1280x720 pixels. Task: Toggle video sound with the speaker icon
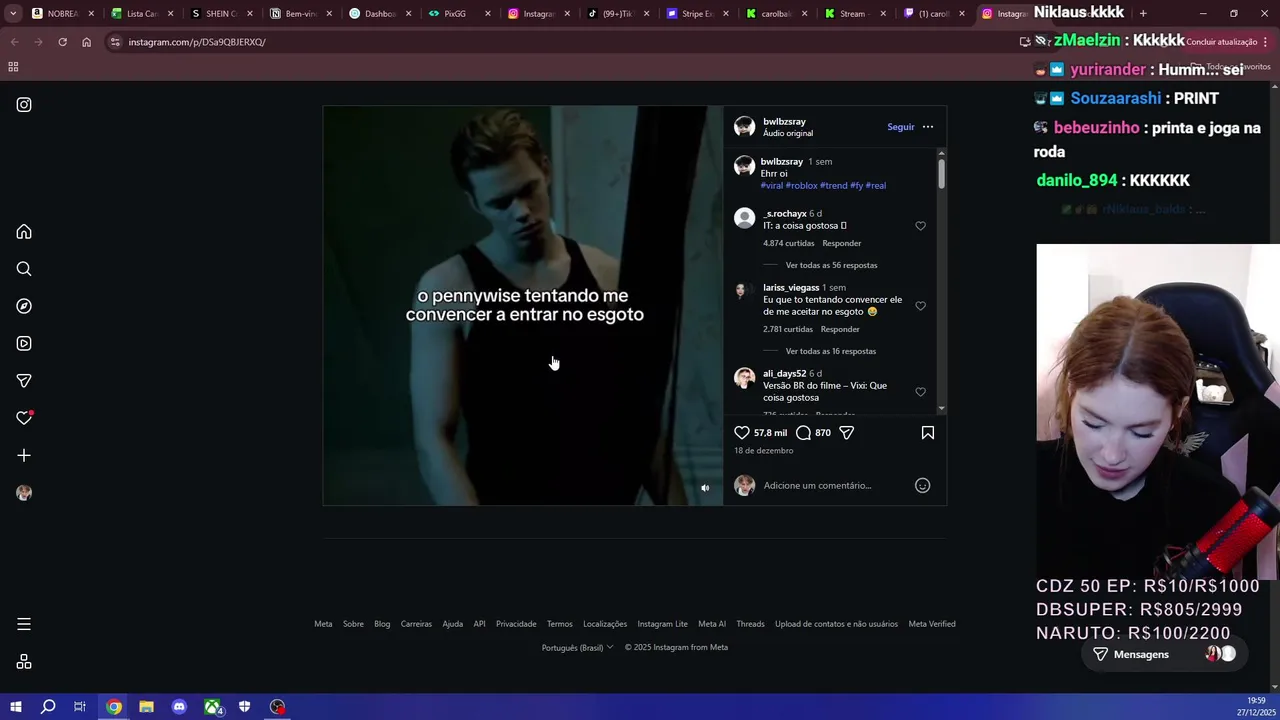705,488
